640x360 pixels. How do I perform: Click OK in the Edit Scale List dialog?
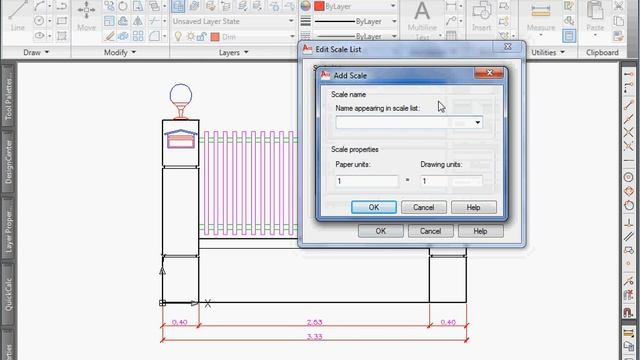click(x=380, y=231)
